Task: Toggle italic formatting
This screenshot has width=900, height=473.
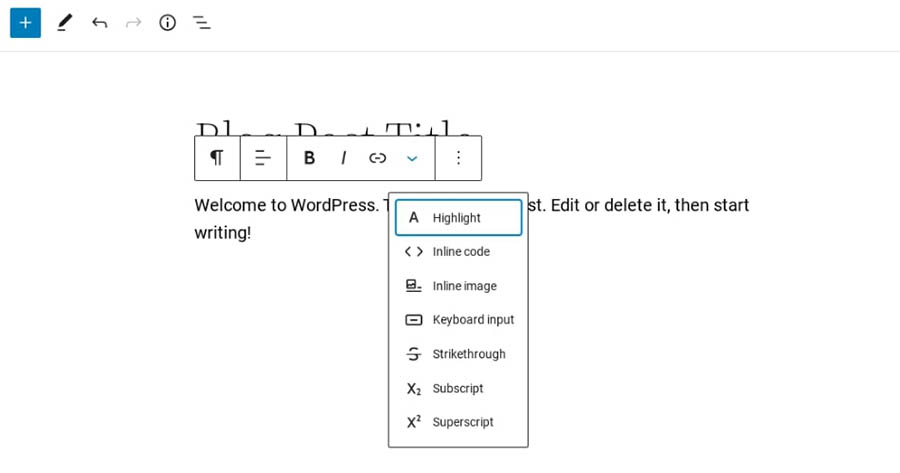Action: 343,158
